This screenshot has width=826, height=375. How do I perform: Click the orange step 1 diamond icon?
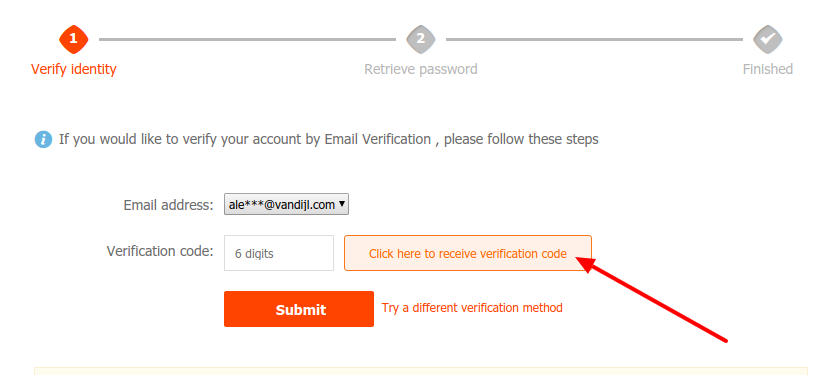tap(73, 39)
